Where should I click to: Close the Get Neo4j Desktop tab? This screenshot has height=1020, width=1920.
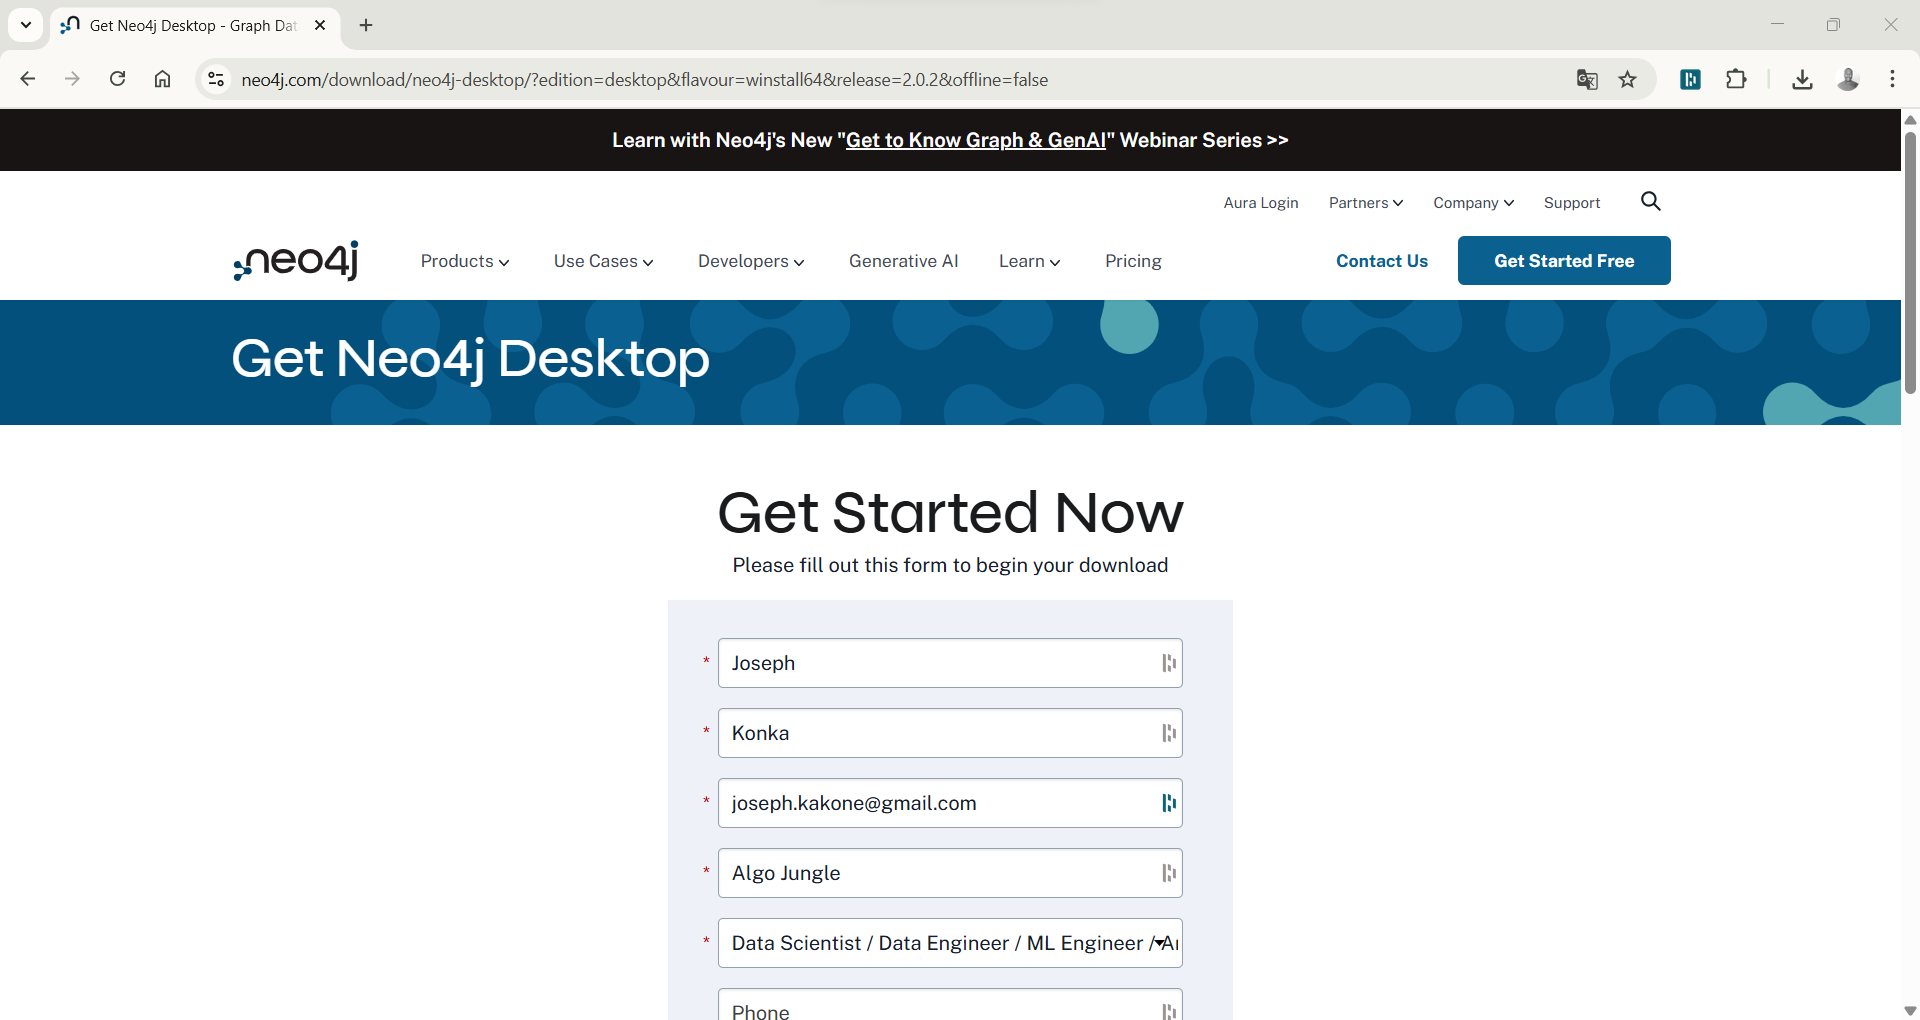click(x=320, y=25)
